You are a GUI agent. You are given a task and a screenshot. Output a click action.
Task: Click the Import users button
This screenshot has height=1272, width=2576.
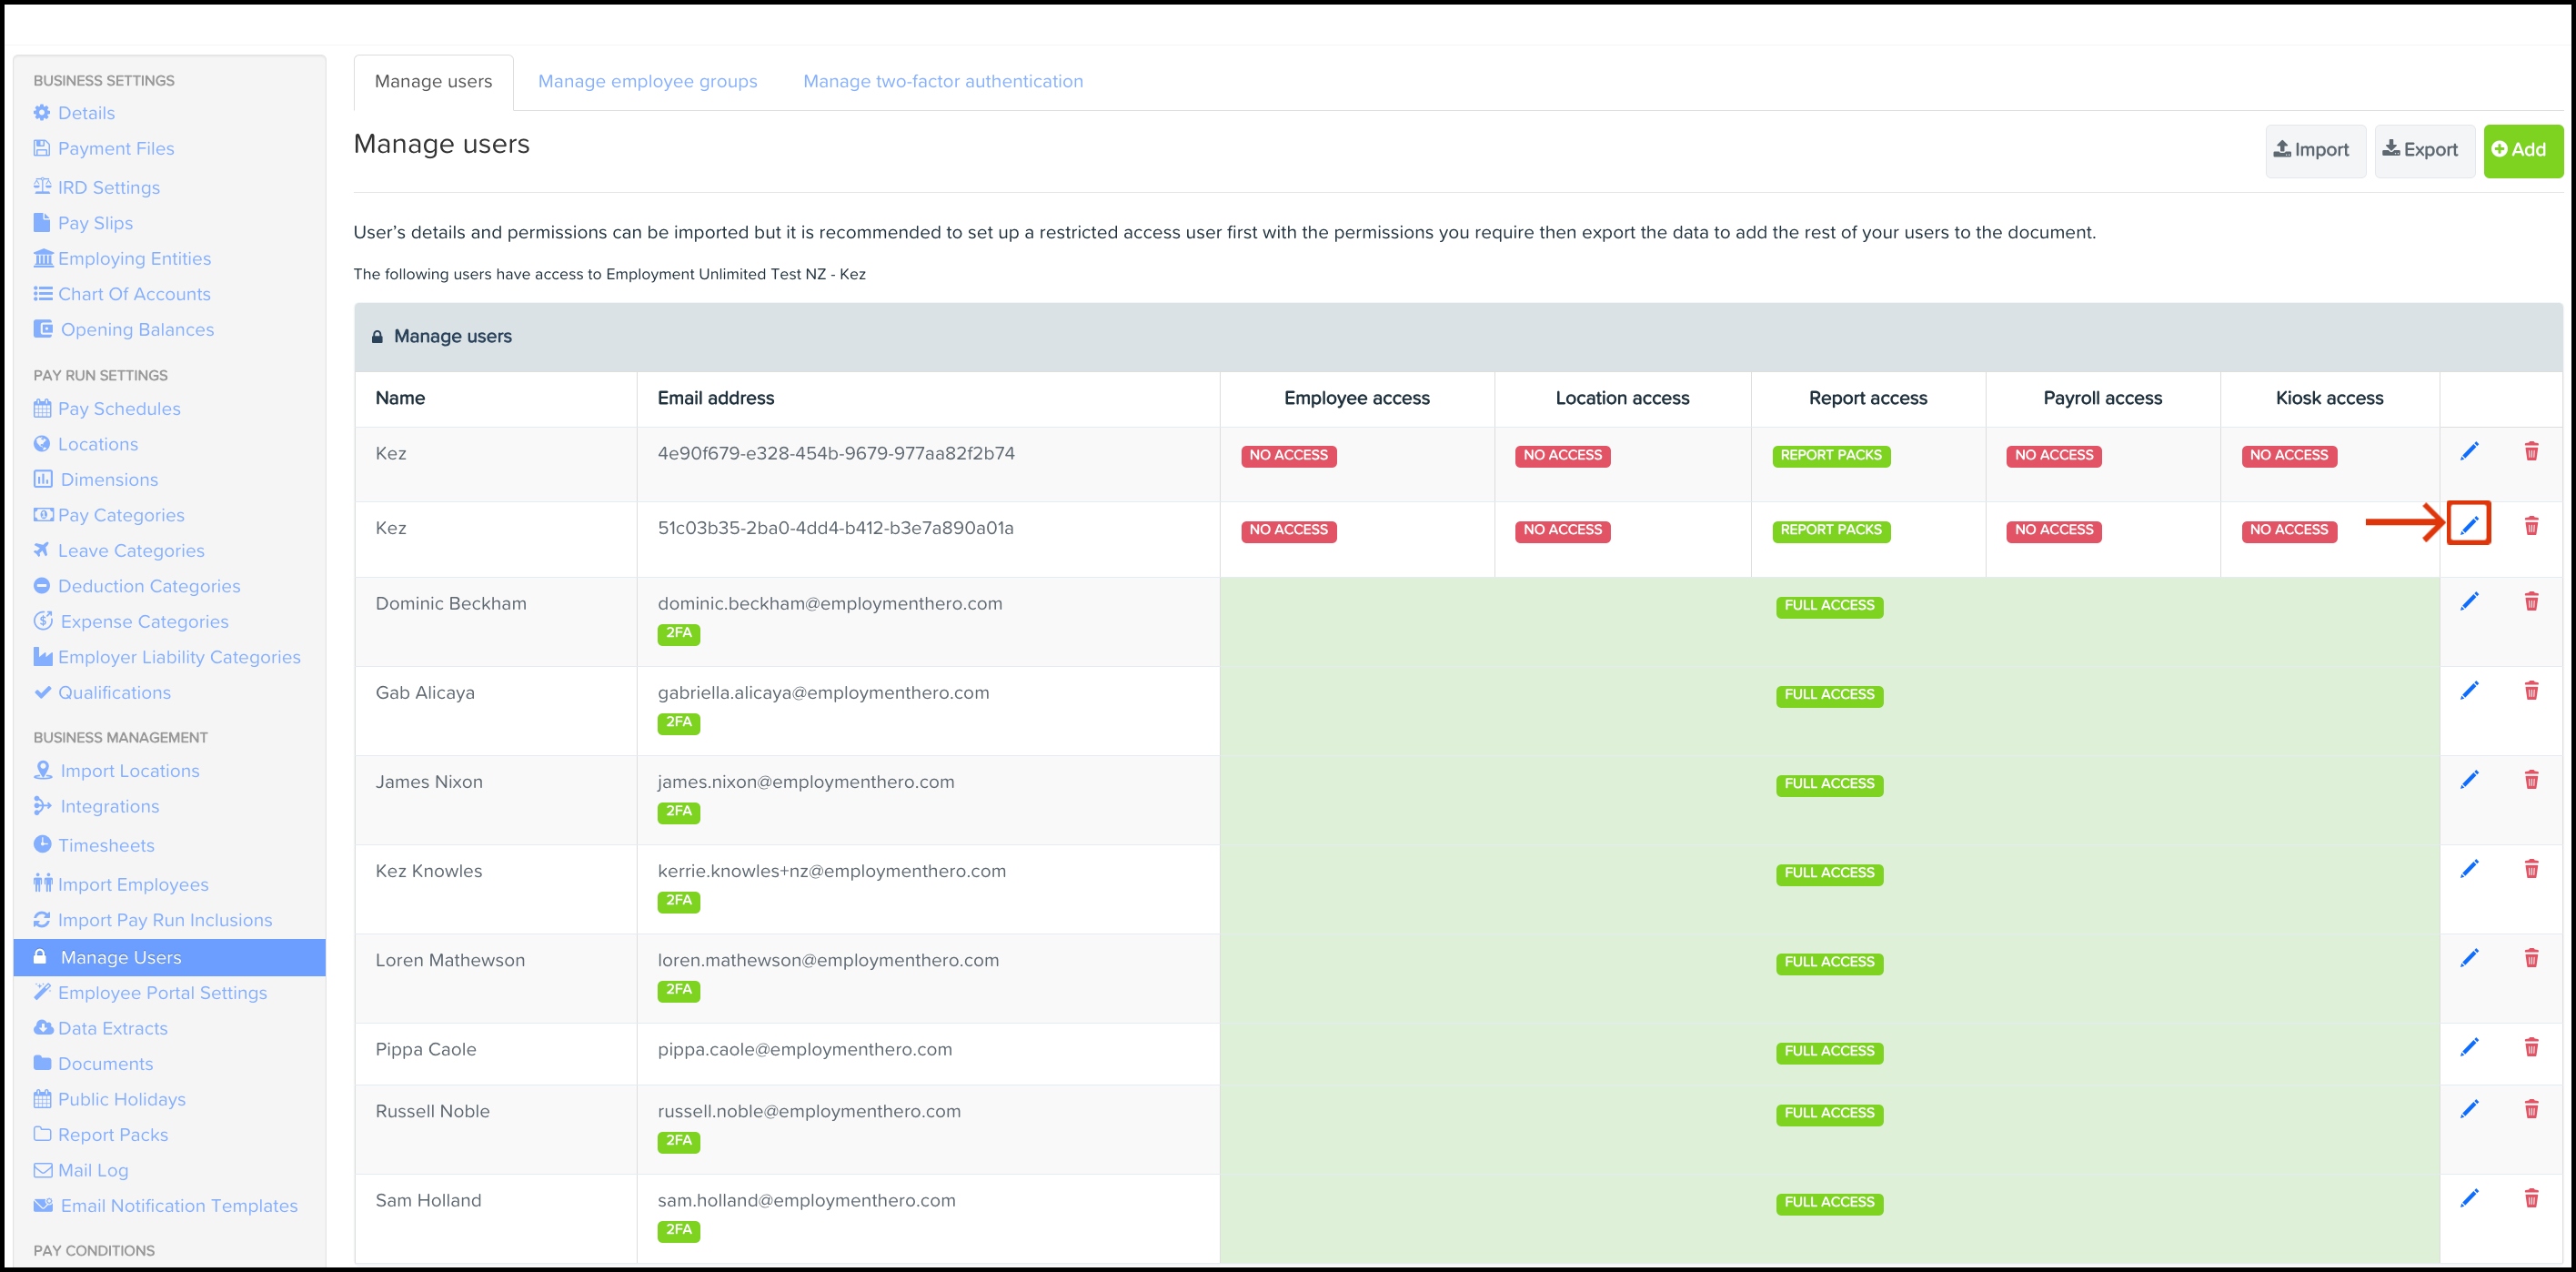pyautogui.click(x=2314, y=150)
